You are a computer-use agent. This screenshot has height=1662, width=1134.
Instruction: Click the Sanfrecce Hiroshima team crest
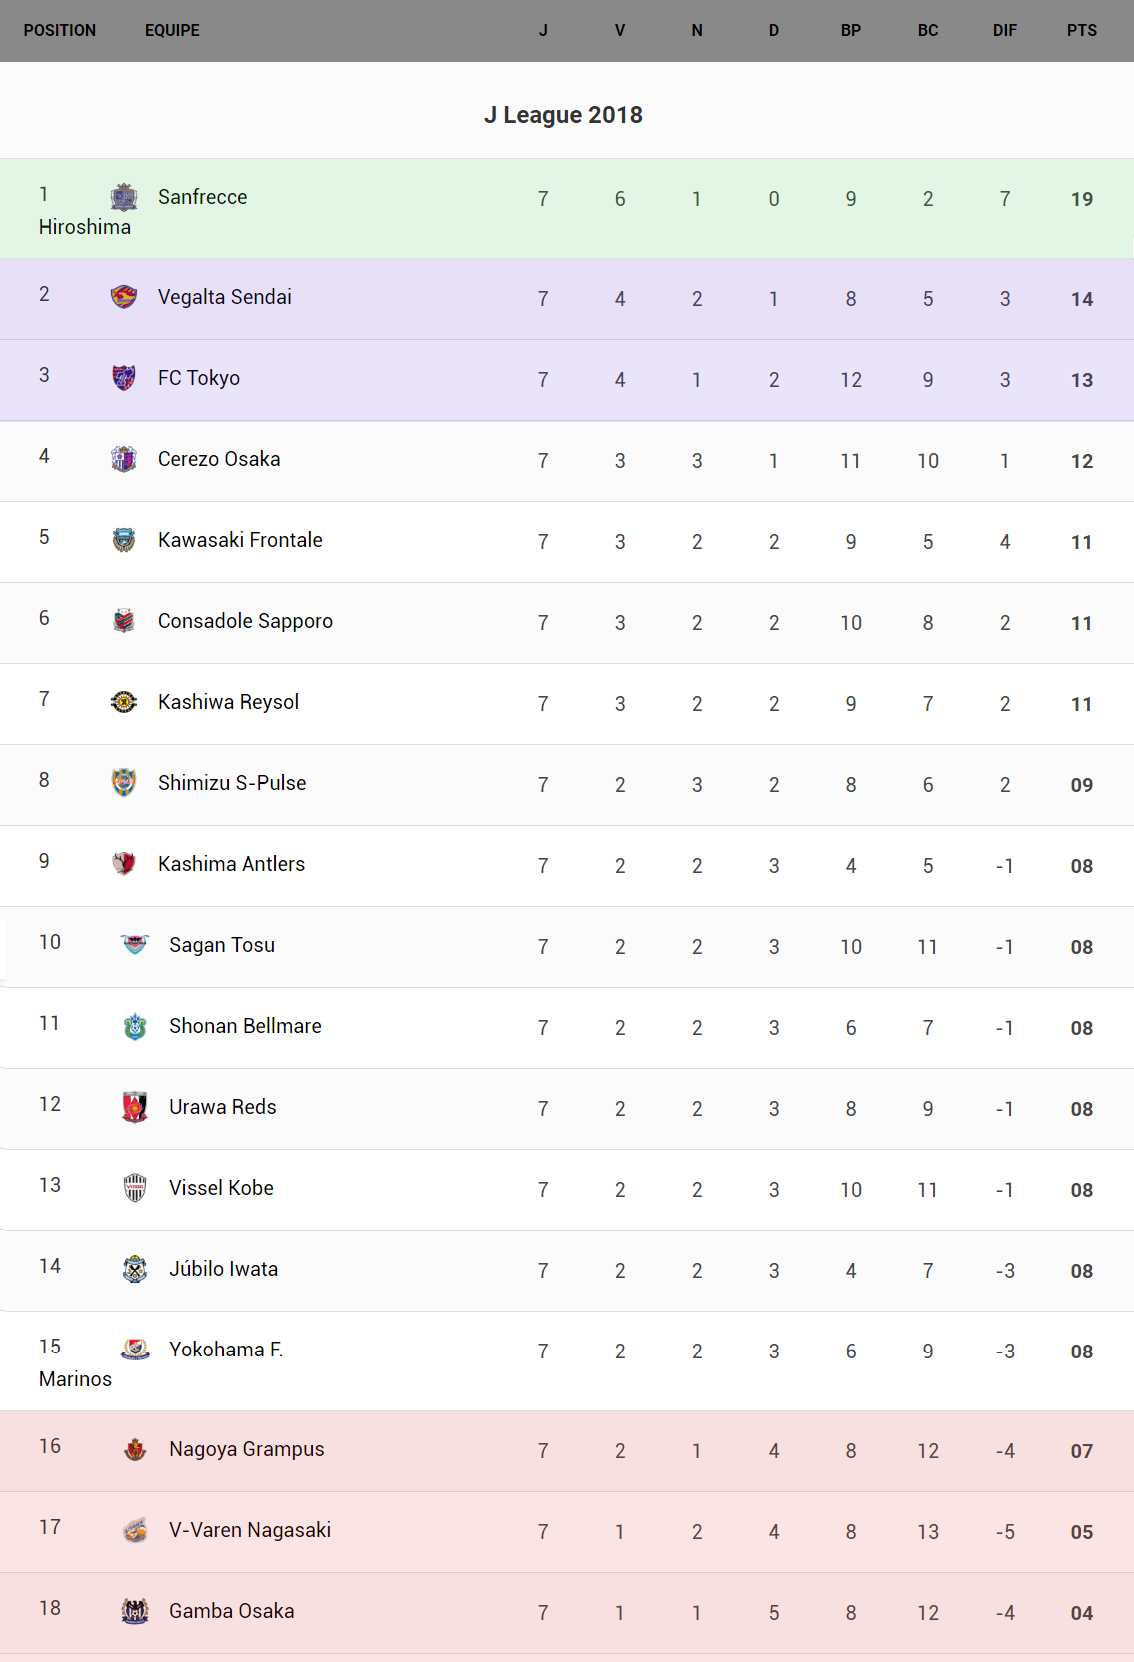pyautogui.click(x=124, y=197)
